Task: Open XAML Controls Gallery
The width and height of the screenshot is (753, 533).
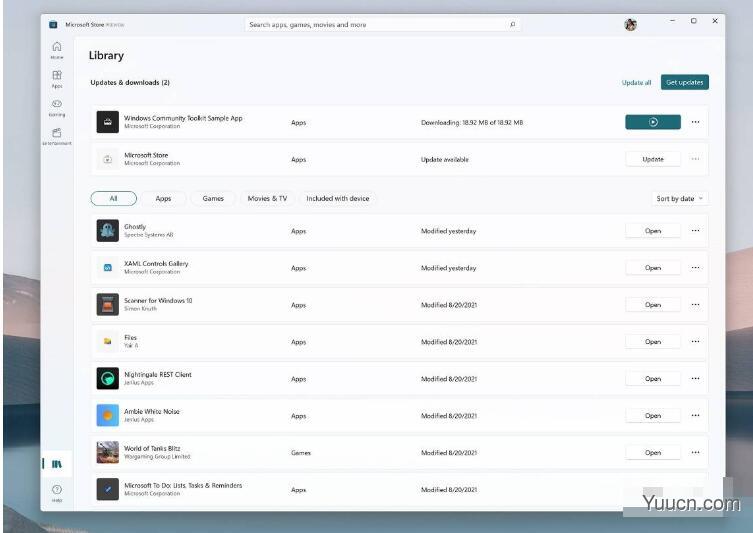Action: click(653, 267)
